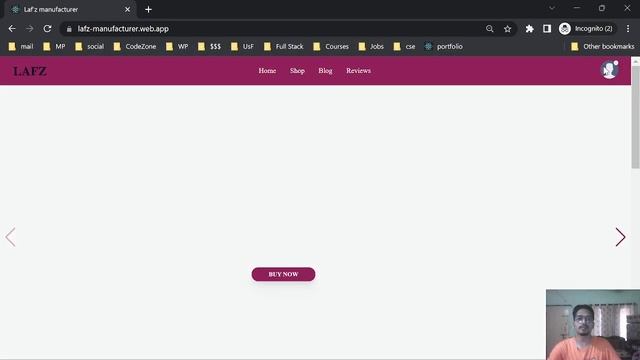
Task: Close the Laf'z manufacturer tab
Action: (x=127, y=9)
